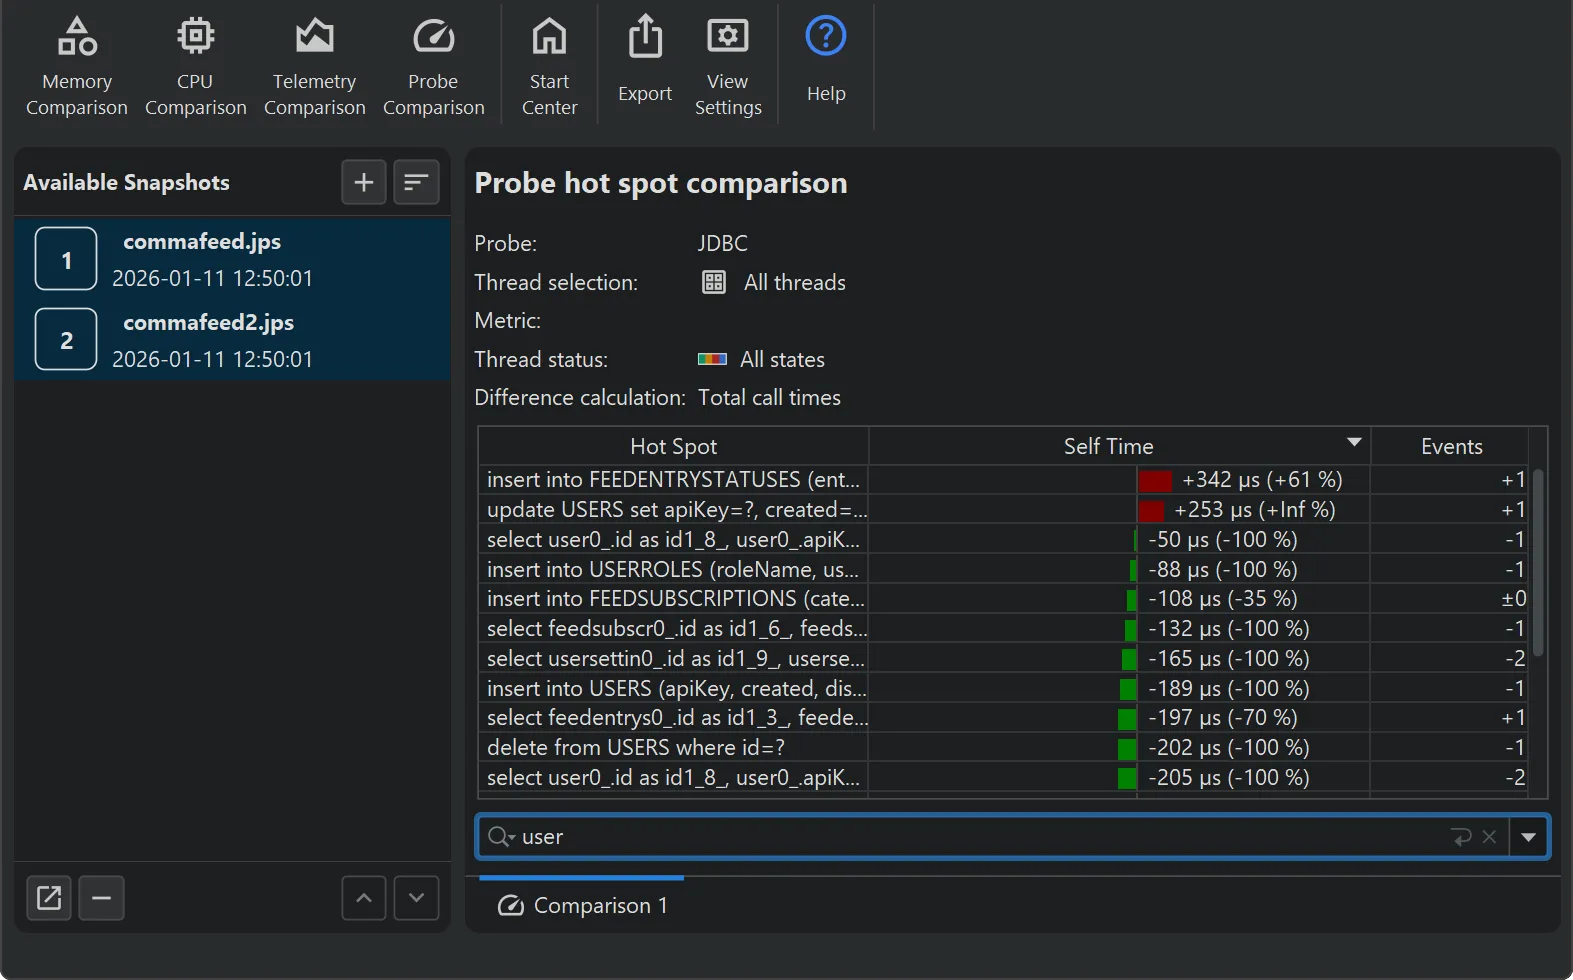
Task: Select 'insert into USERS (apiKey' row
Action: pyautogui.click(x=1003, y=688)
